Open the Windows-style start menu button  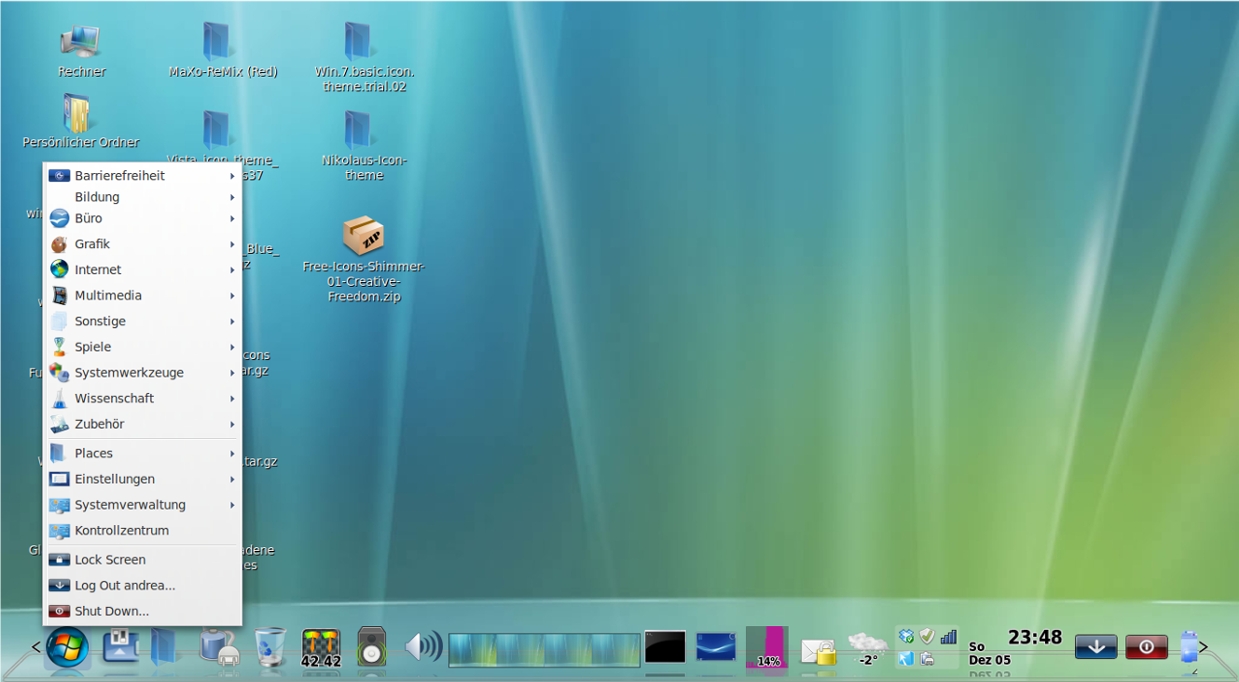67,648
